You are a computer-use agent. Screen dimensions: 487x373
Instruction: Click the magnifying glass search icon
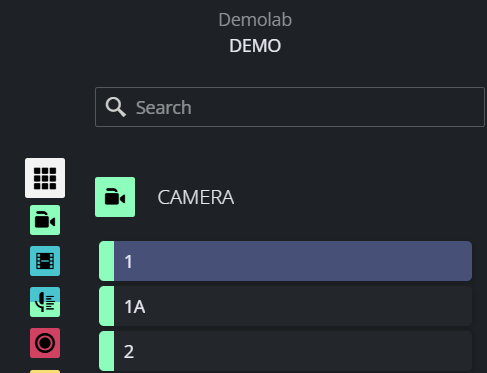pos(116,107)
